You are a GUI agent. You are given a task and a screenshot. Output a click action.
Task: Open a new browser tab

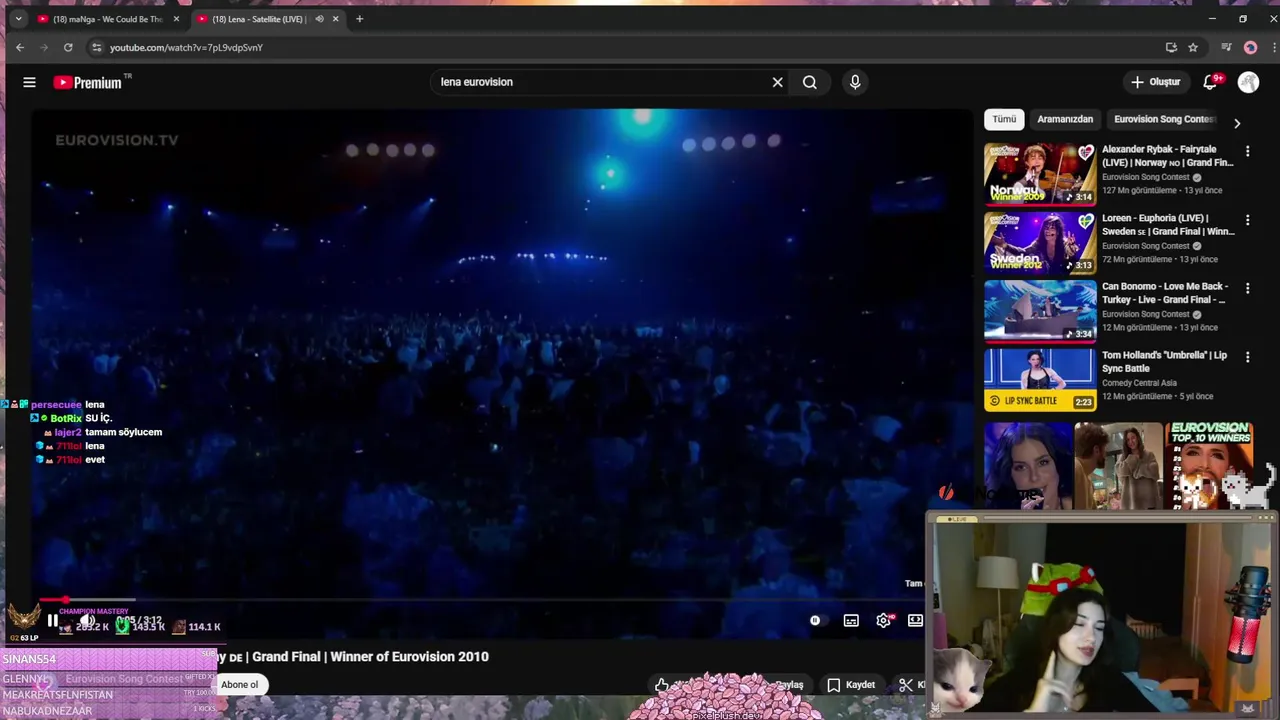[359, 18]
